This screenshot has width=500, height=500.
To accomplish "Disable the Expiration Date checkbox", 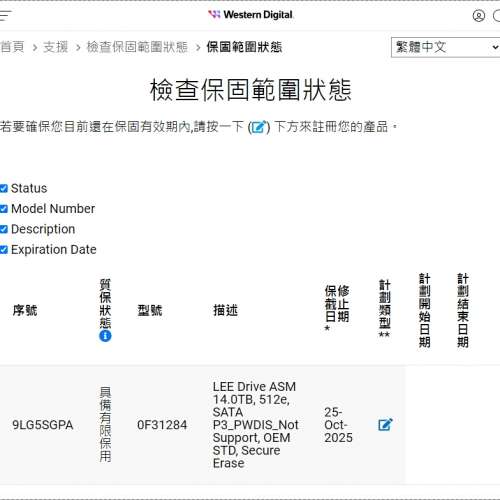I will click(x=4, y=250).
